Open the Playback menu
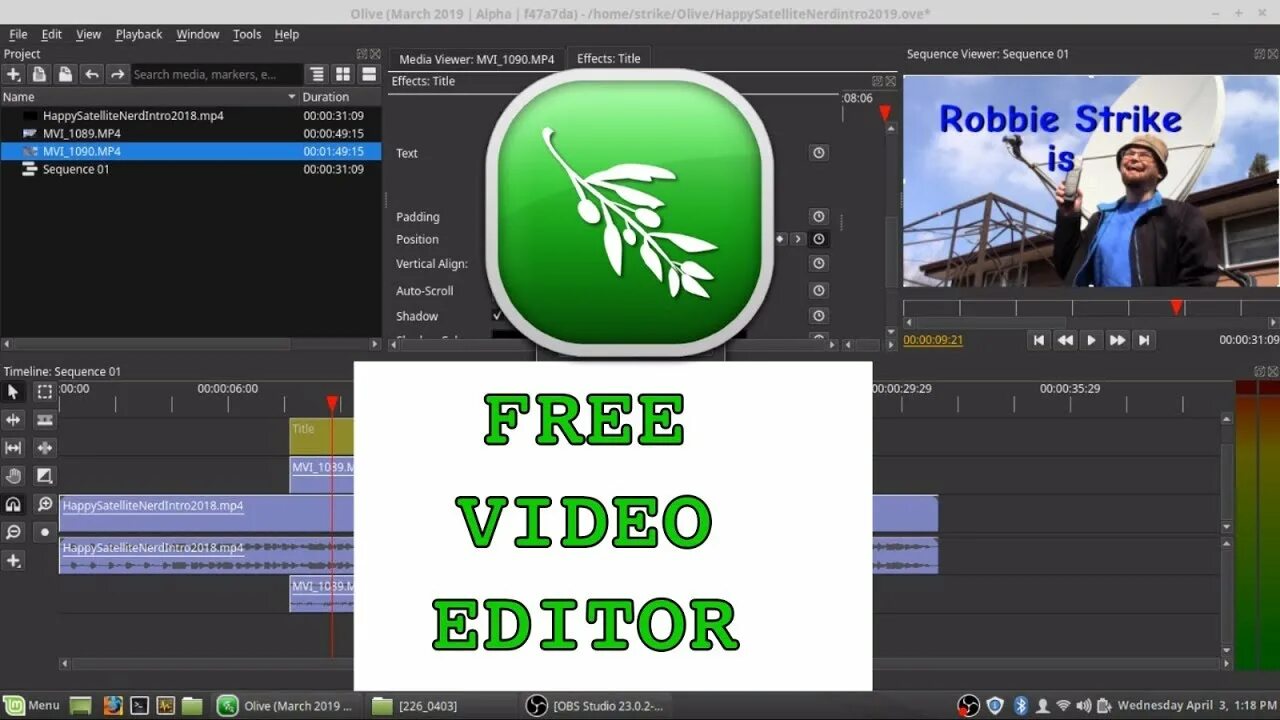The width and height of the screenshot is (1280, 720). [139, 34]
